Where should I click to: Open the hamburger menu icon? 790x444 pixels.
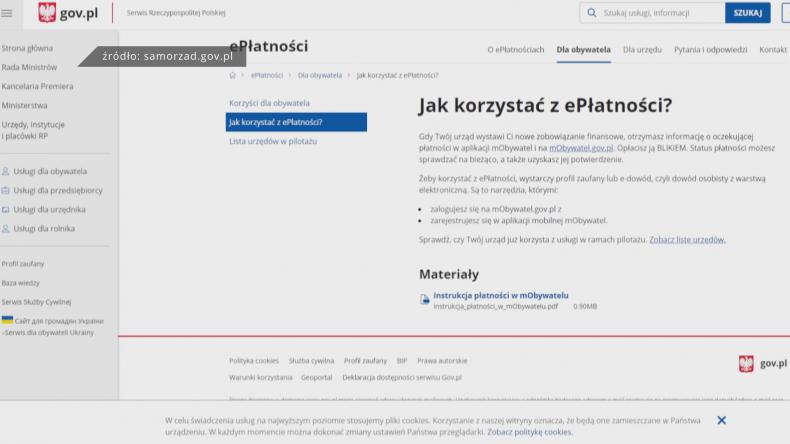click(x=7, y=13)
